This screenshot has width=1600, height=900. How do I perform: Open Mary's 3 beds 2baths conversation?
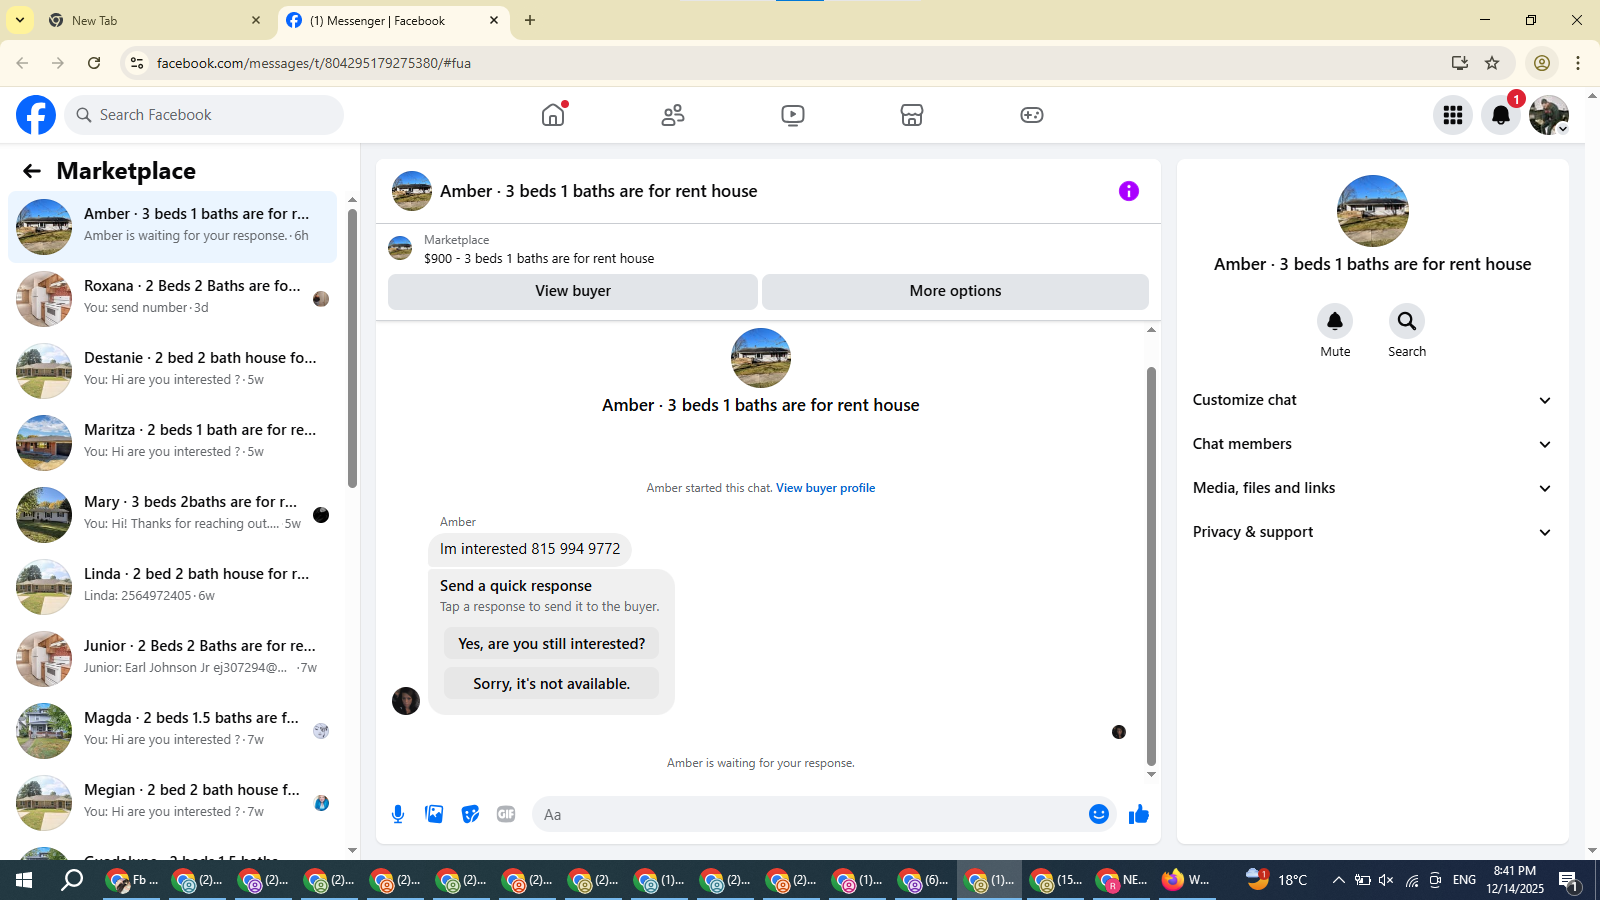(x=172, y=515)
